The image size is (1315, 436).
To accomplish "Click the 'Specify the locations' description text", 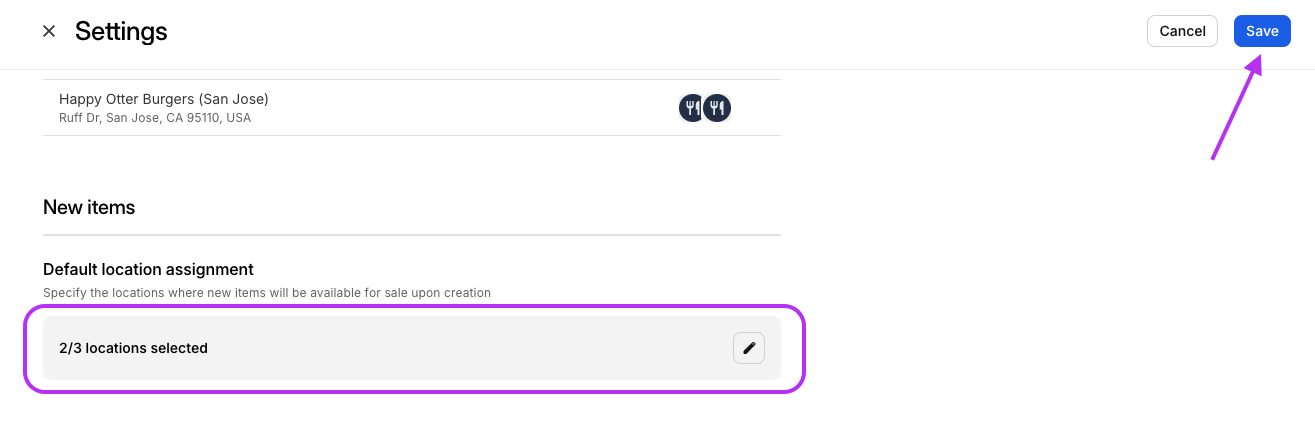I will coord(267,293).
